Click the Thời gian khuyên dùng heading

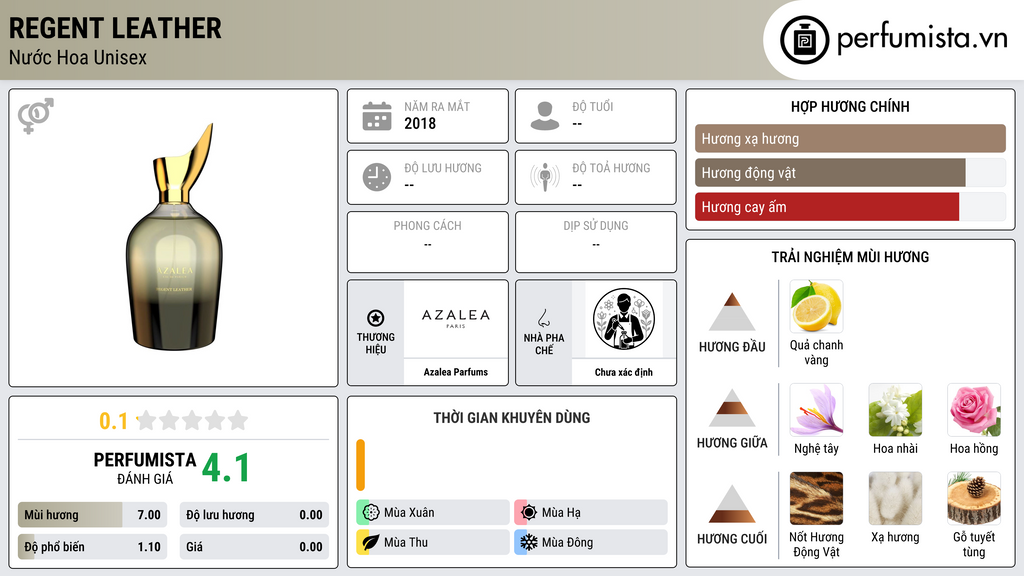(512, 417)
